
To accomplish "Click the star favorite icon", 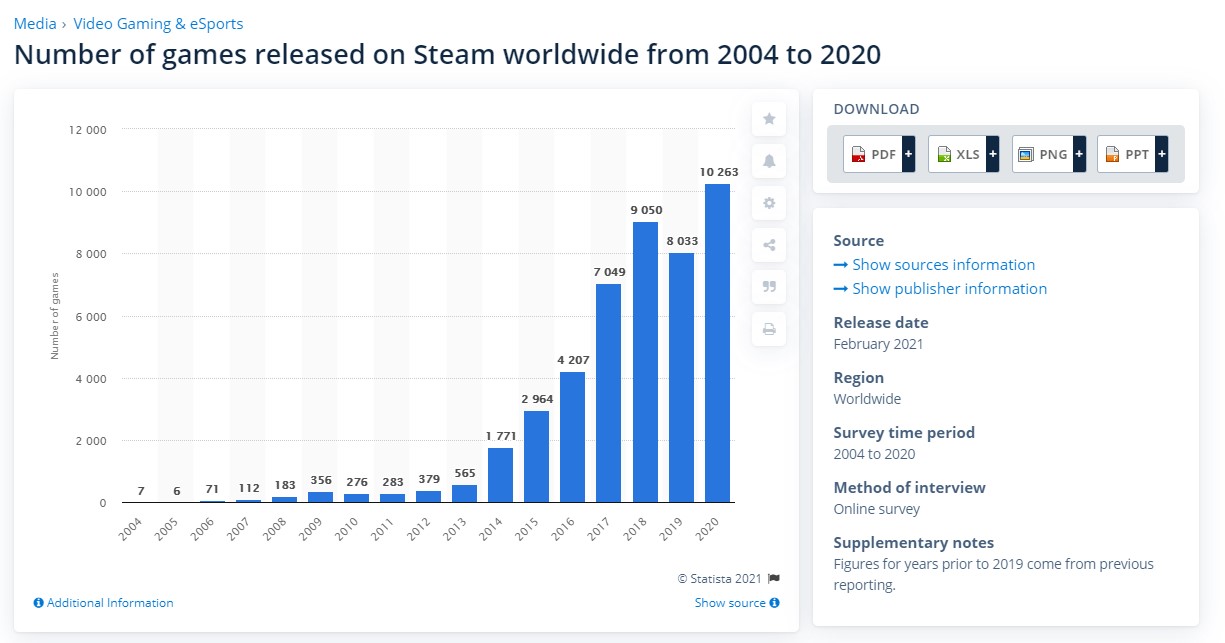I will click(x=769, y=119).
